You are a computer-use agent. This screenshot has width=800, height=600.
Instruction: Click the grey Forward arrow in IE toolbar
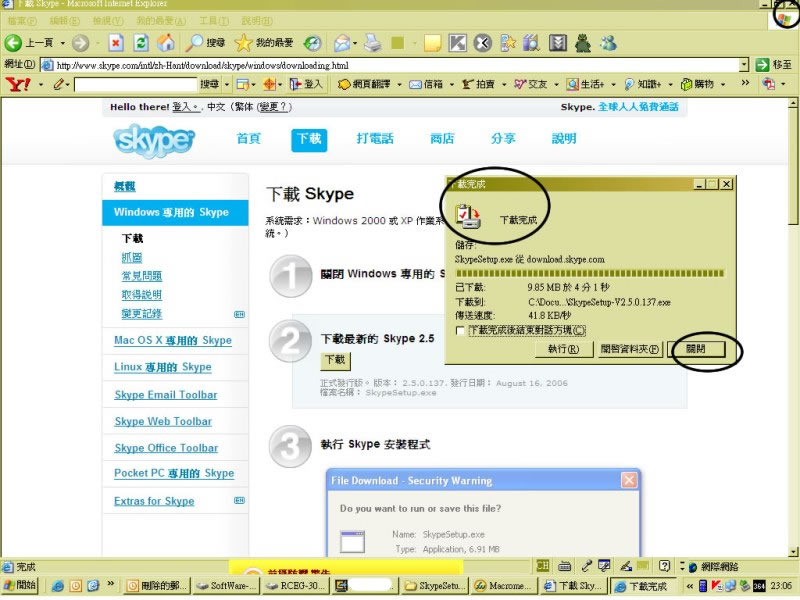tap(80, 43)
